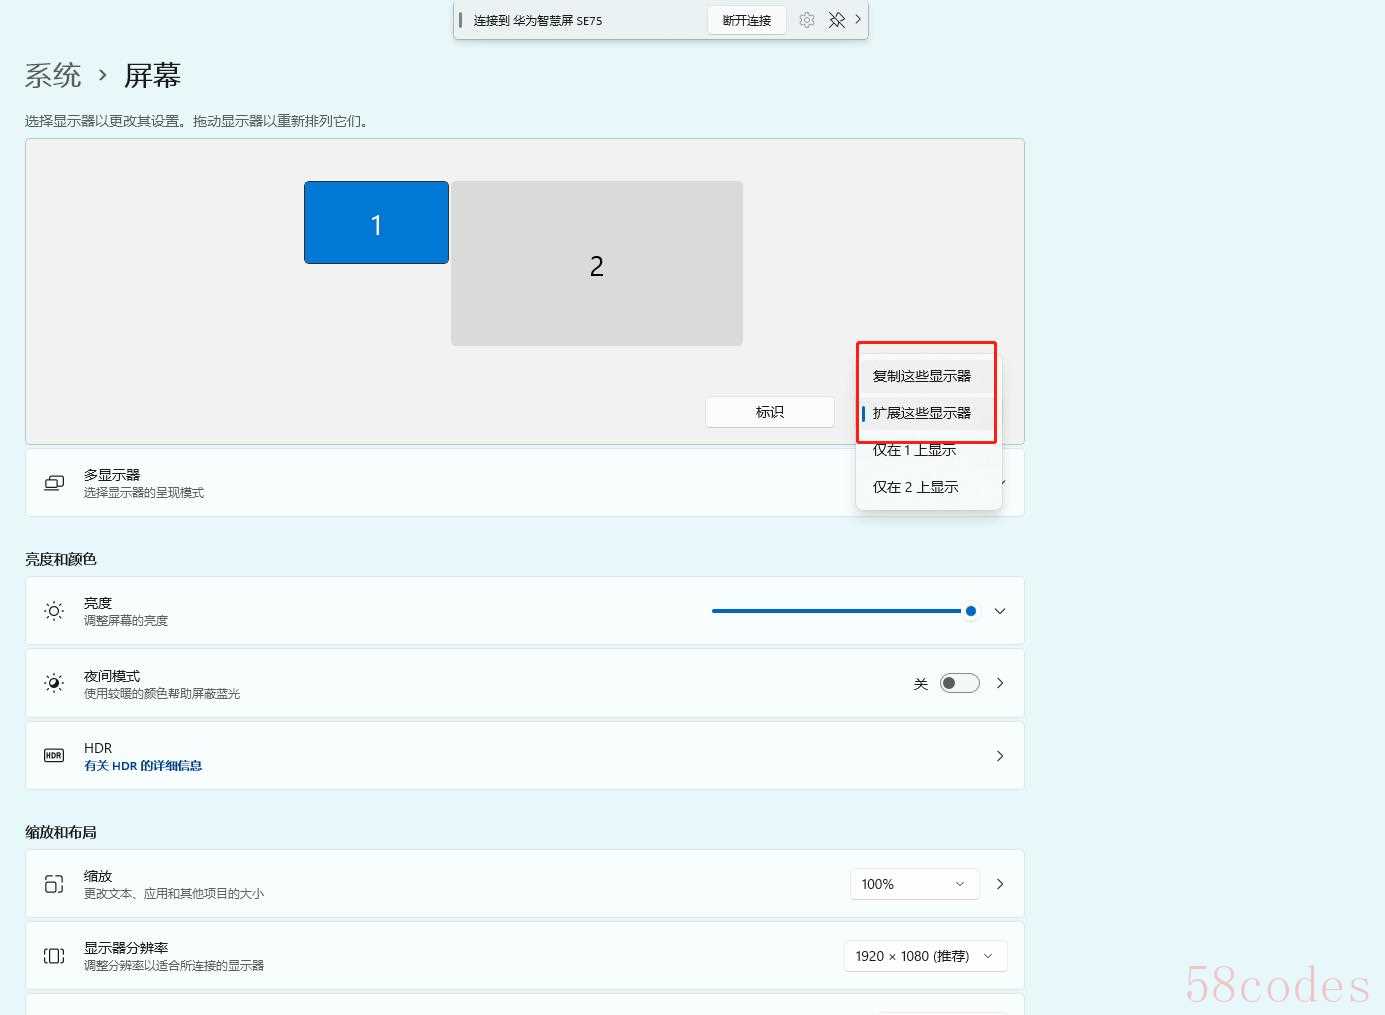1385x1015 pixels.
Task: Click the 亮度和颜色 section heading
Action: (x=61, y=559)
